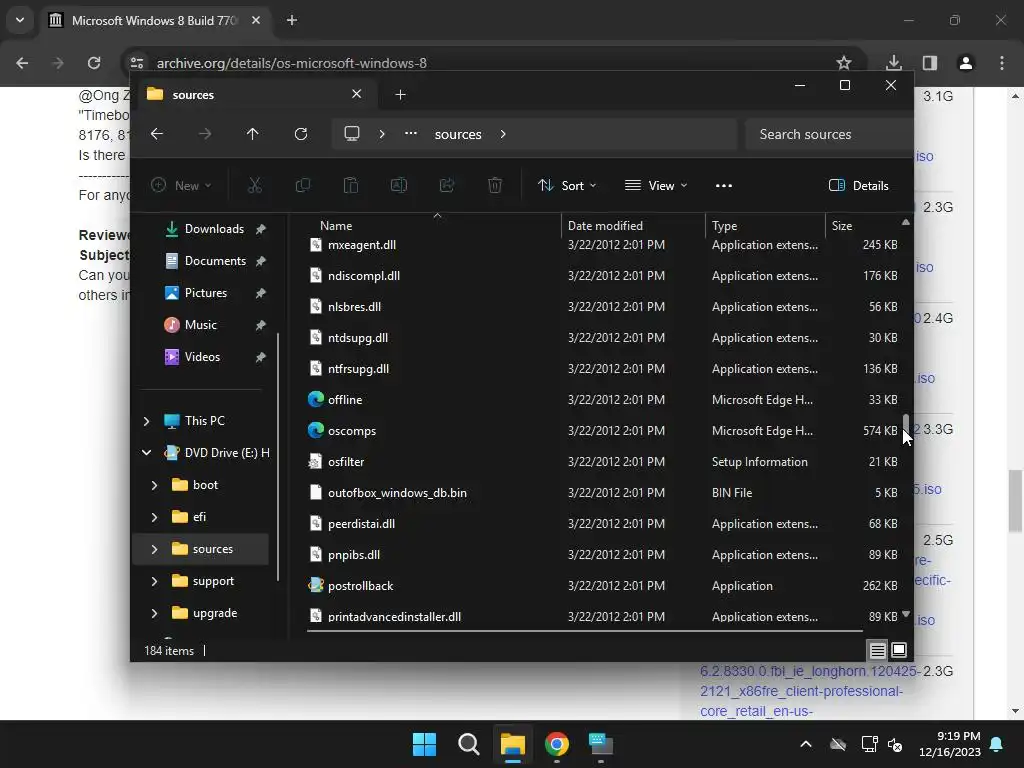Show hidden system tray icons

(806, 744)
